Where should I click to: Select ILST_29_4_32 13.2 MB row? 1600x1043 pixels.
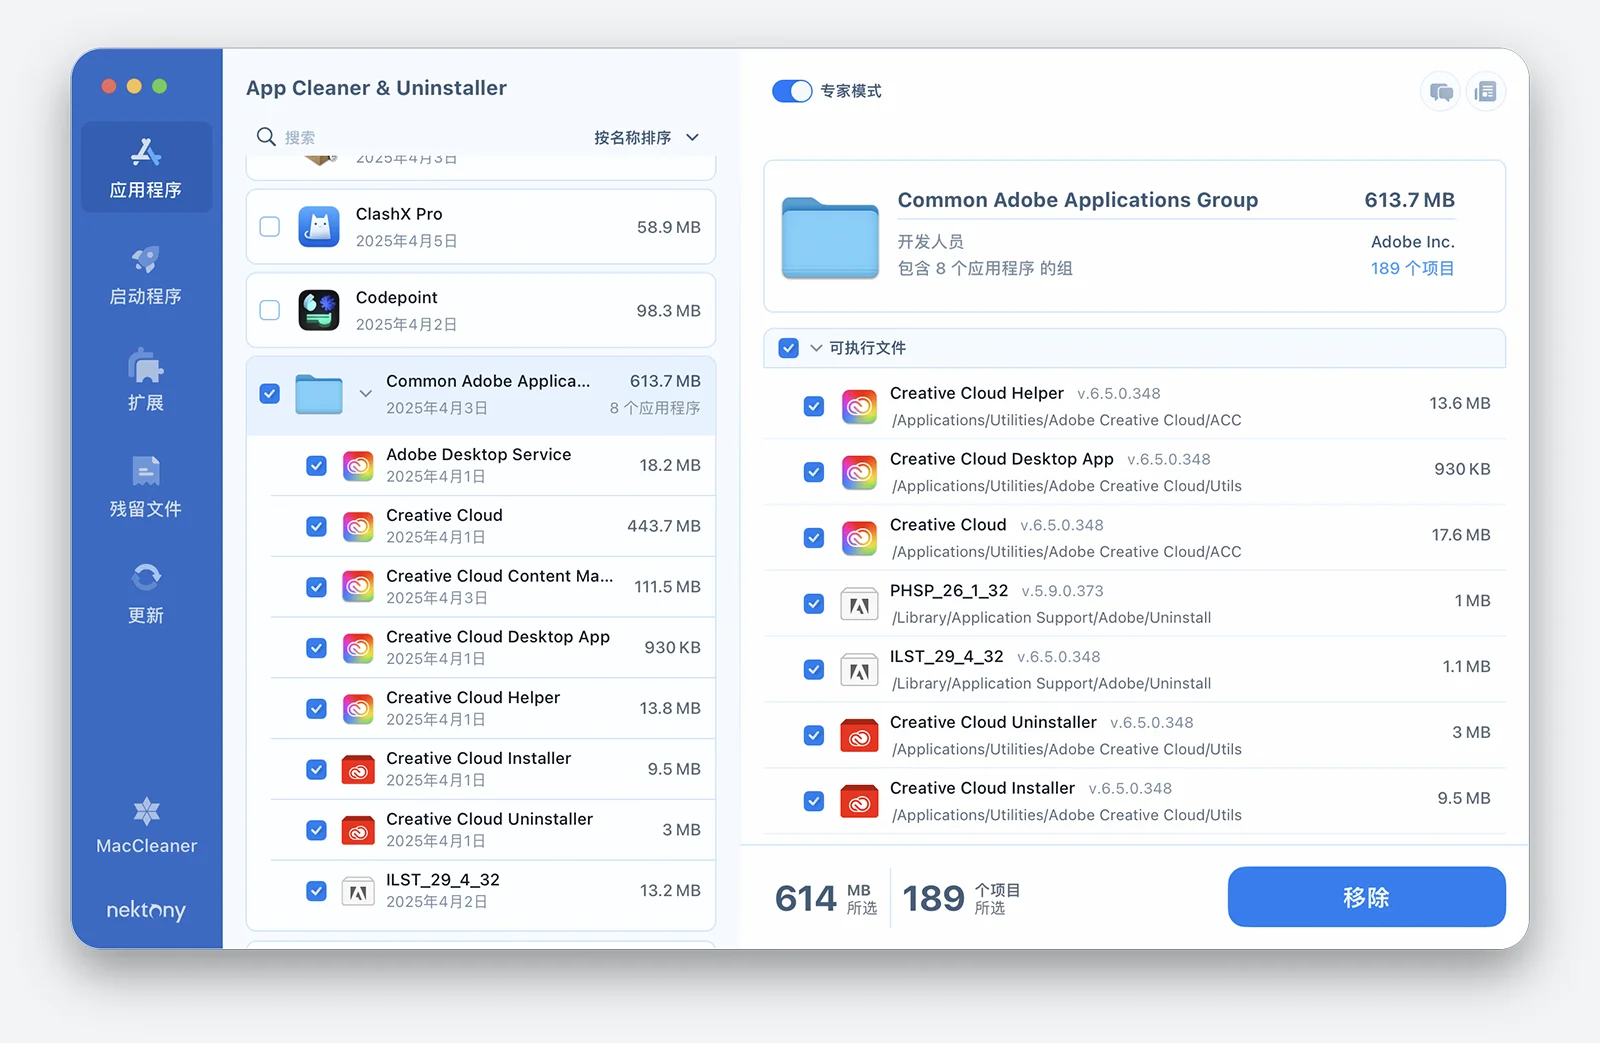[x=493, y=891]
